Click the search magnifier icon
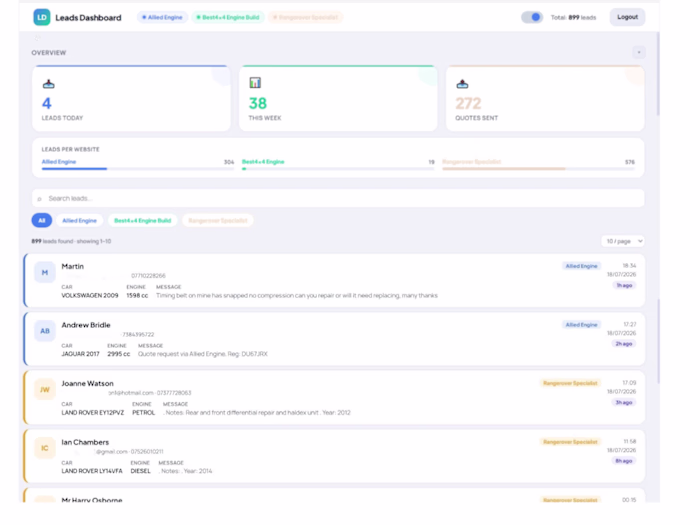Viewport: 700px width, 525px height. click(39, 199)
